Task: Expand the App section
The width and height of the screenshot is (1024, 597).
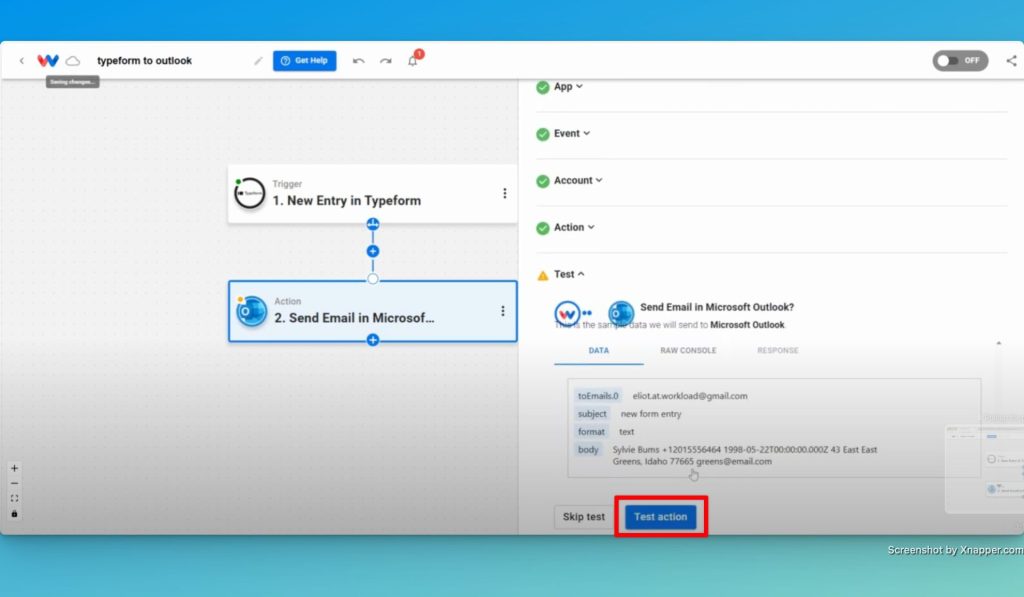Action: coord(568,86)
